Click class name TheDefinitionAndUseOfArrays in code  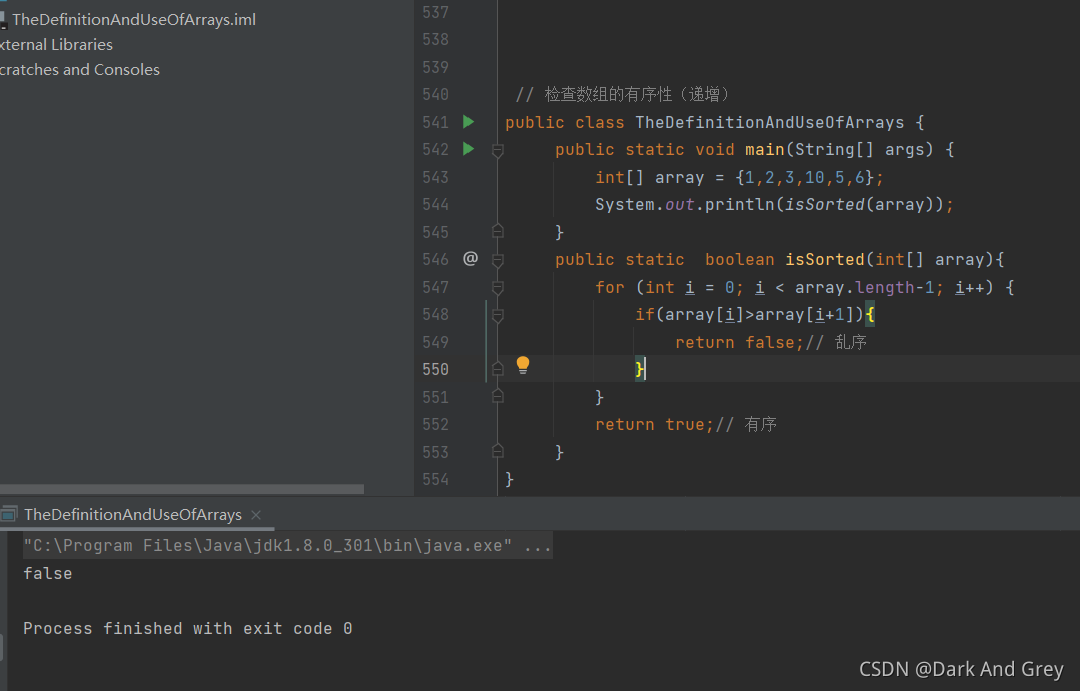coord(769,123)
